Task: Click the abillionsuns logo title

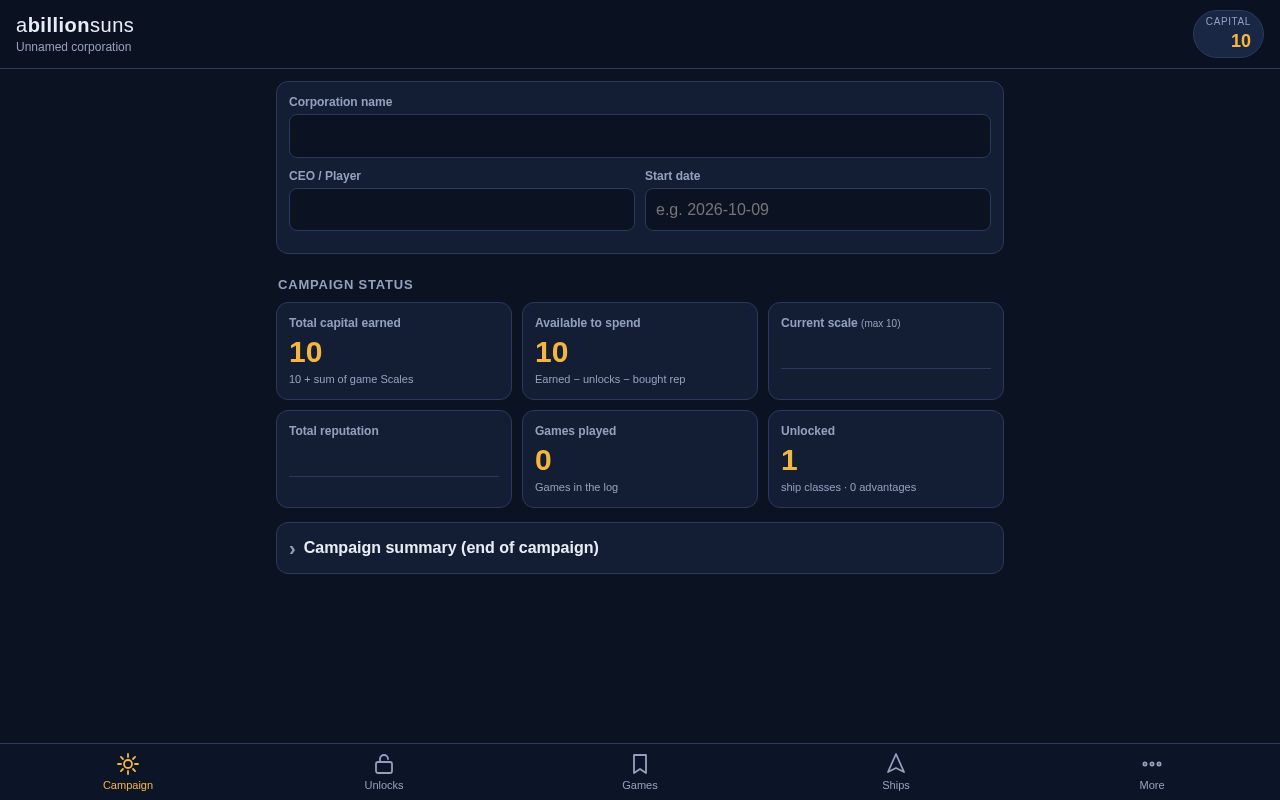Action: click(75, 25)
